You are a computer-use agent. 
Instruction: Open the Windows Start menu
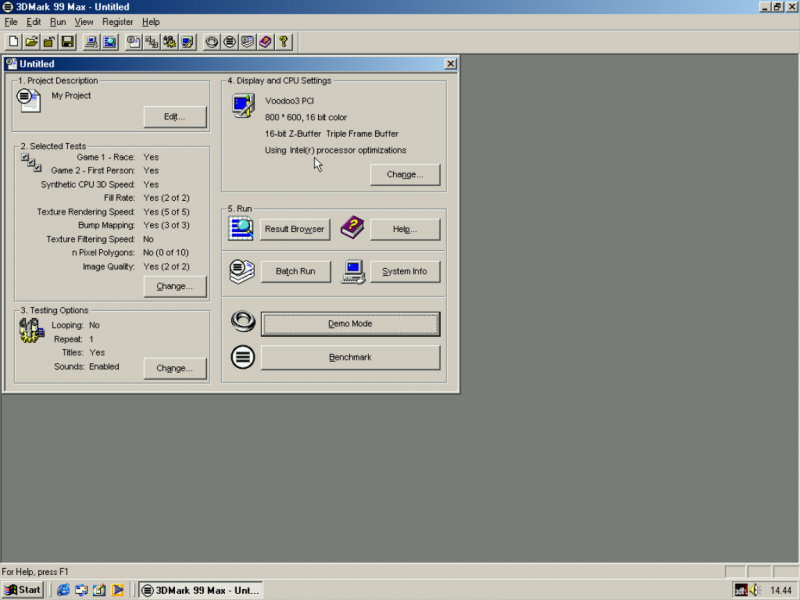point(23,590)
